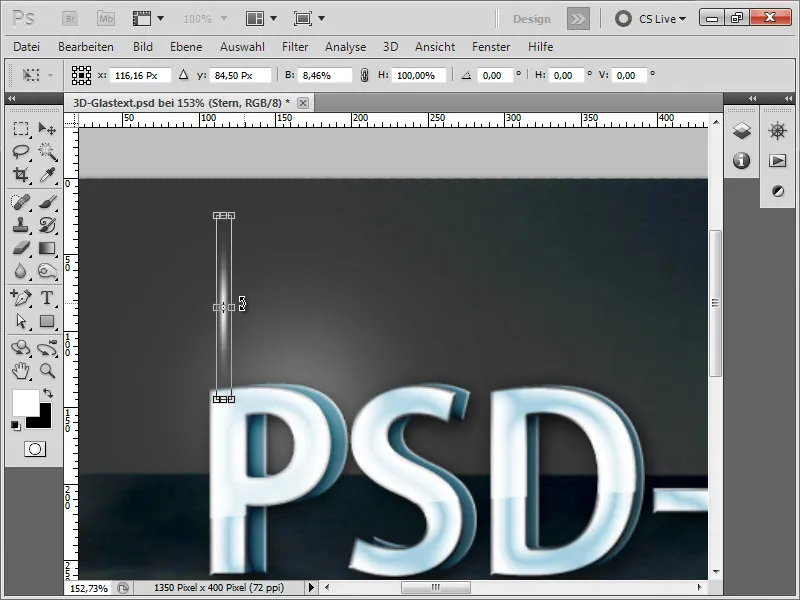This screenshot has height=600, width=800.
Task: Launch Adobe Bridge from the Br icon
Action: click(x=70, y=19)
